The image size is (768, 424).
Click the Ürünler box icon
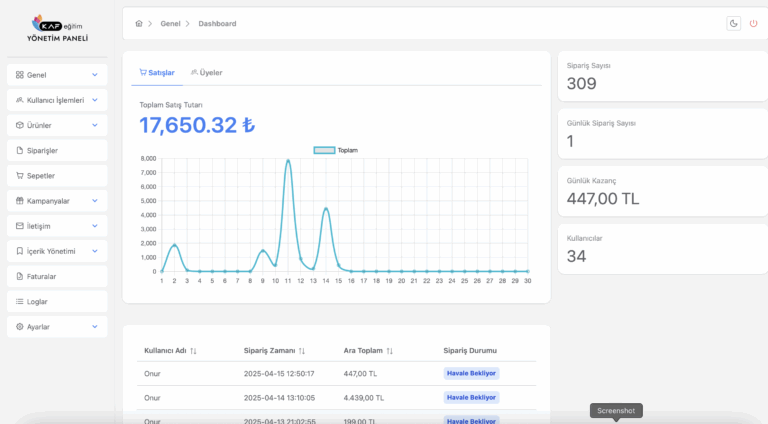(20, 125)
